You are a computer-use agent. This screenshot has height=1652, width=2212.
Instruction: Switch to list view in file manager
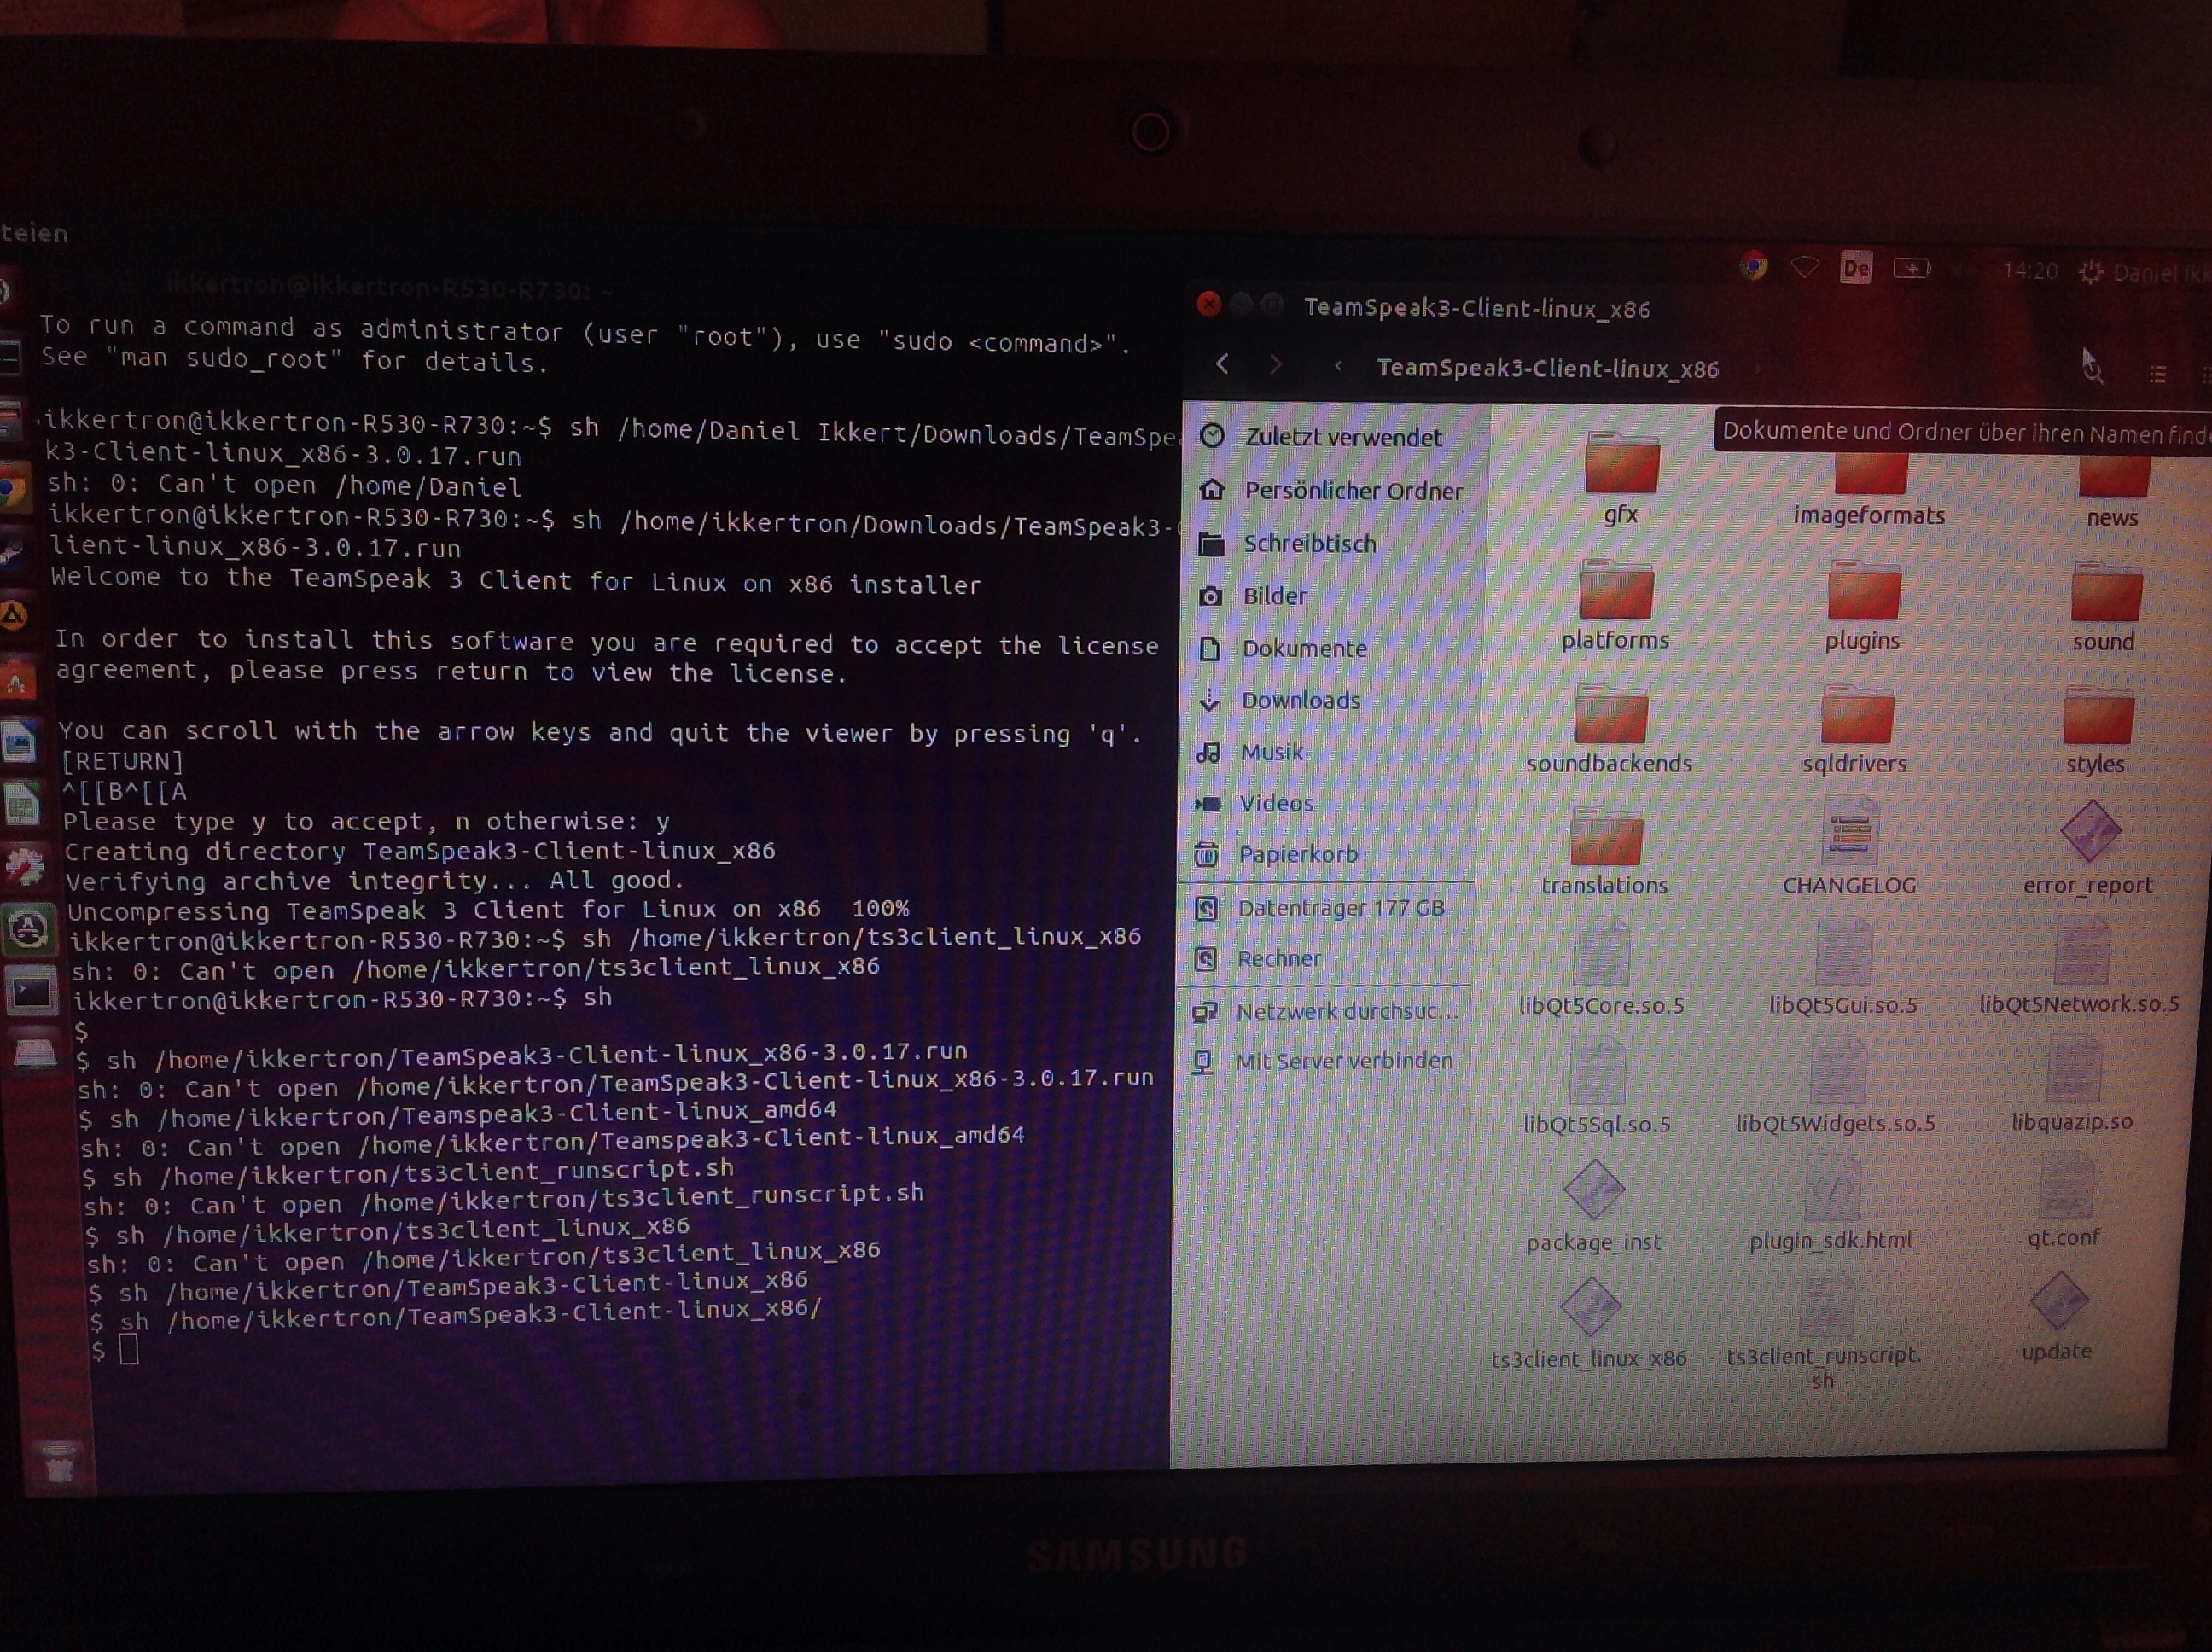2157,374
